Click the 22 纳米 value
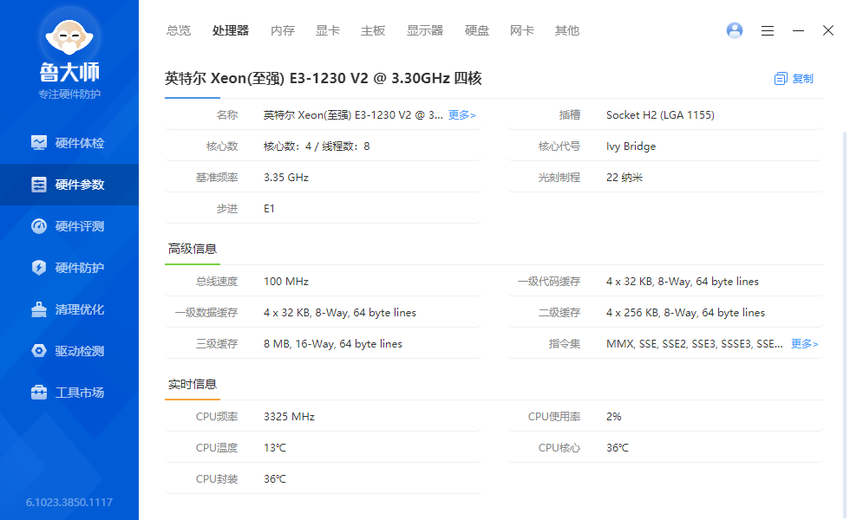The width and height of the screenshot is (850, 520). coord(624,177)
